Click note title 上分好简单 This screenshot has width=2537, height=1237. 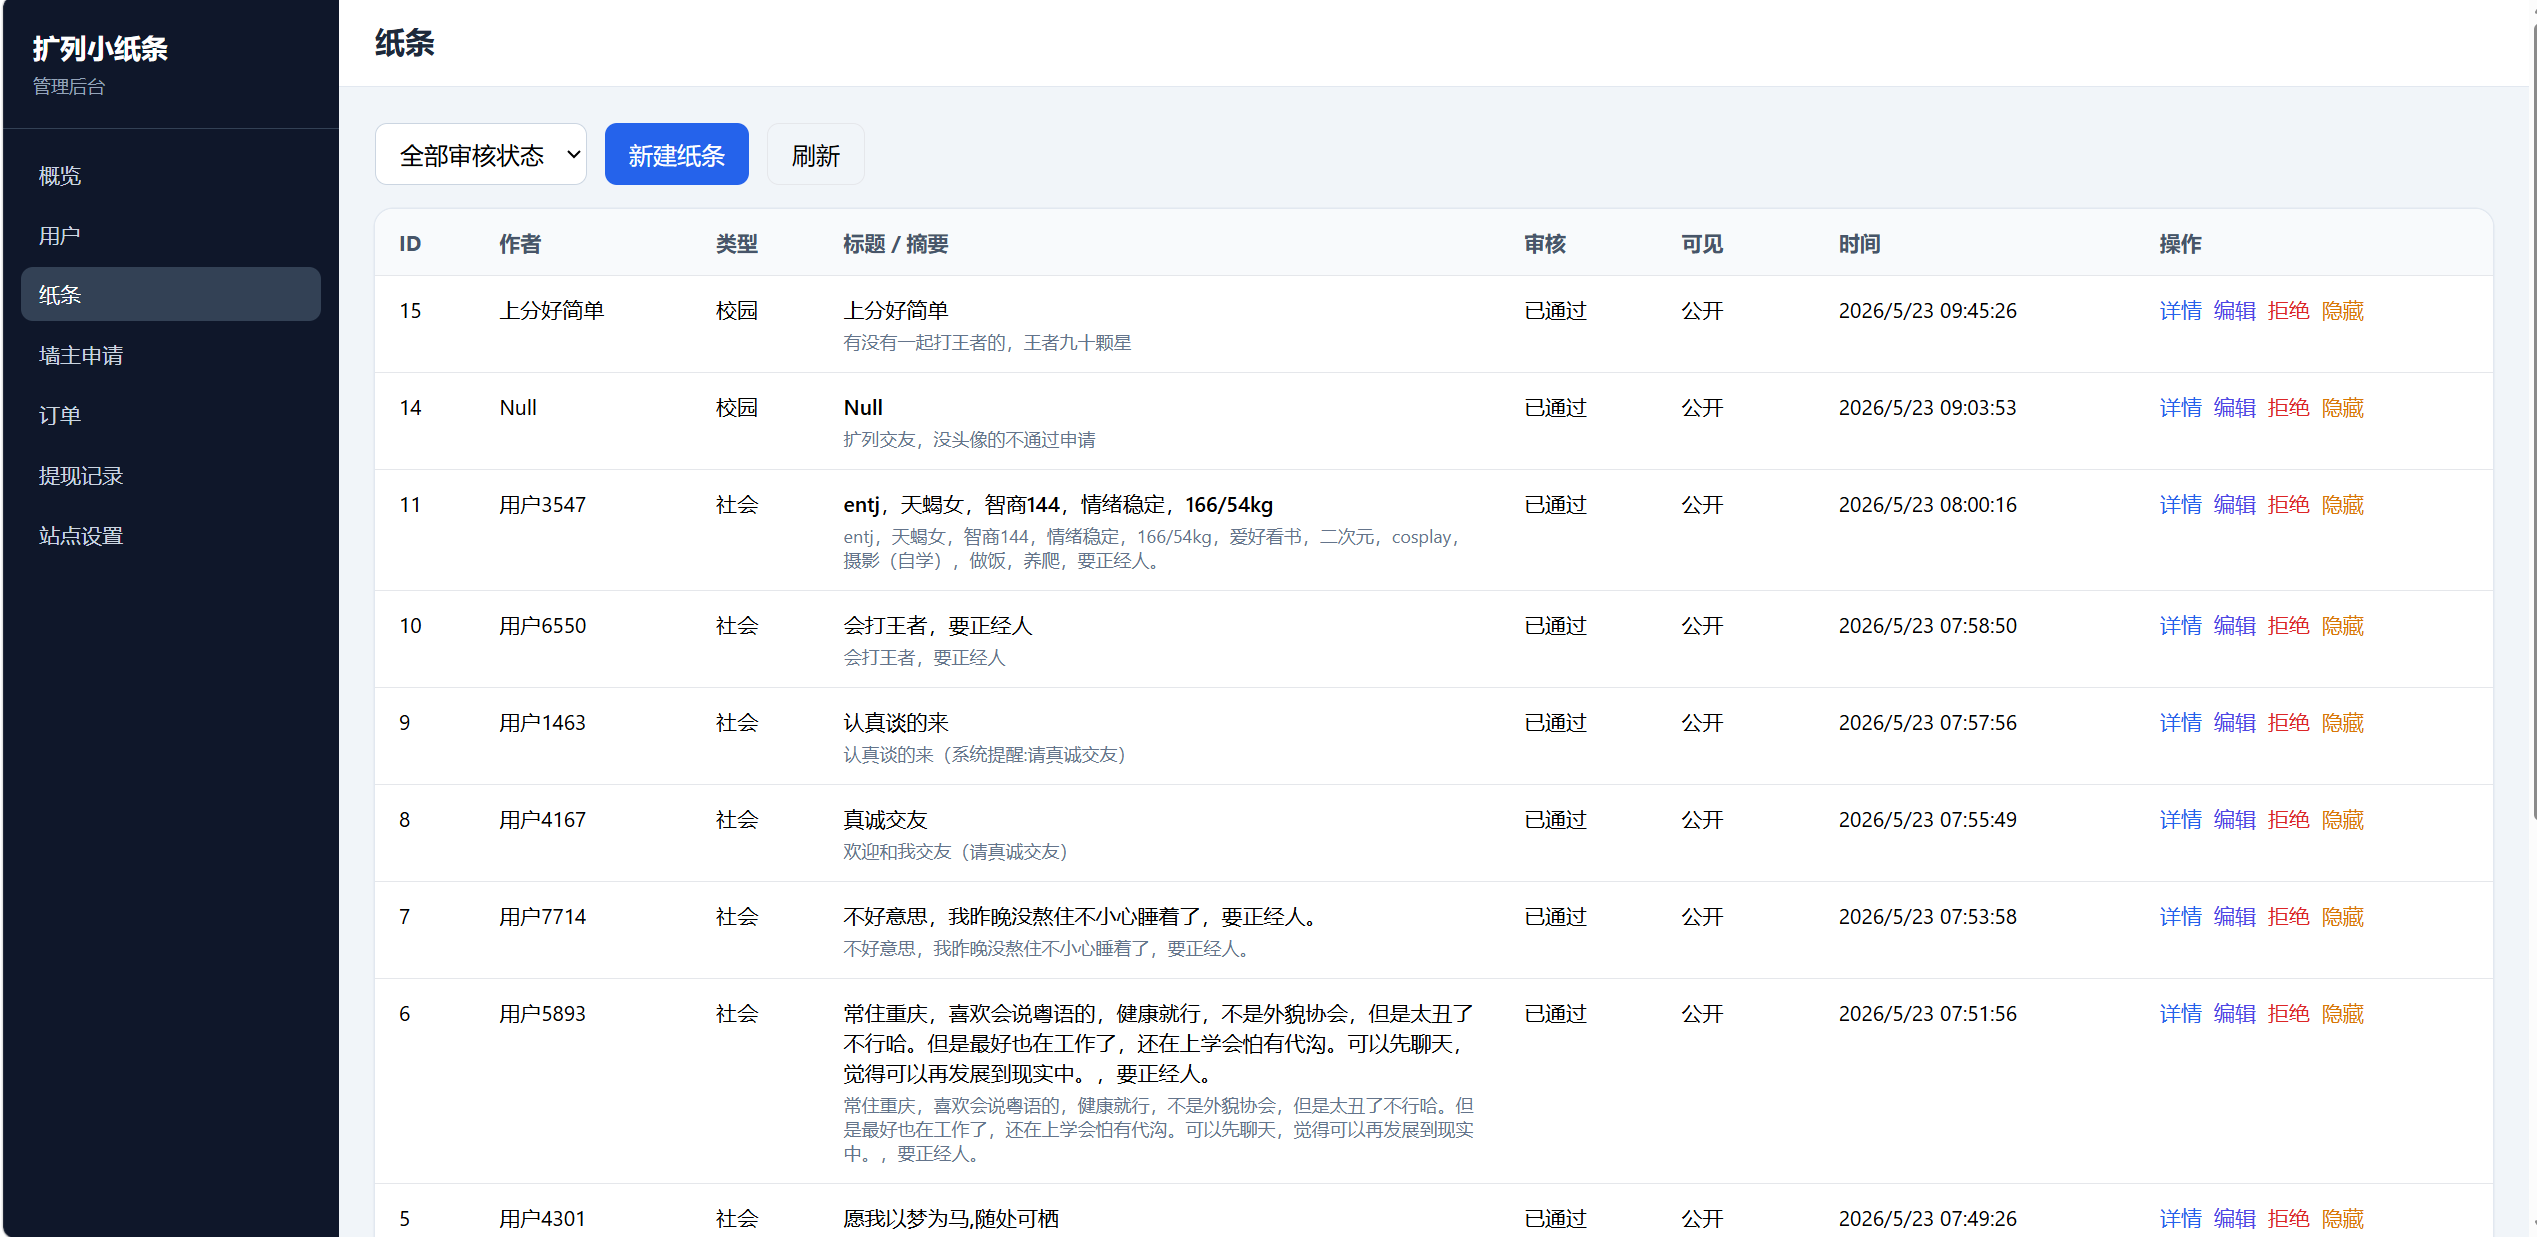click(x=895, y=311)
